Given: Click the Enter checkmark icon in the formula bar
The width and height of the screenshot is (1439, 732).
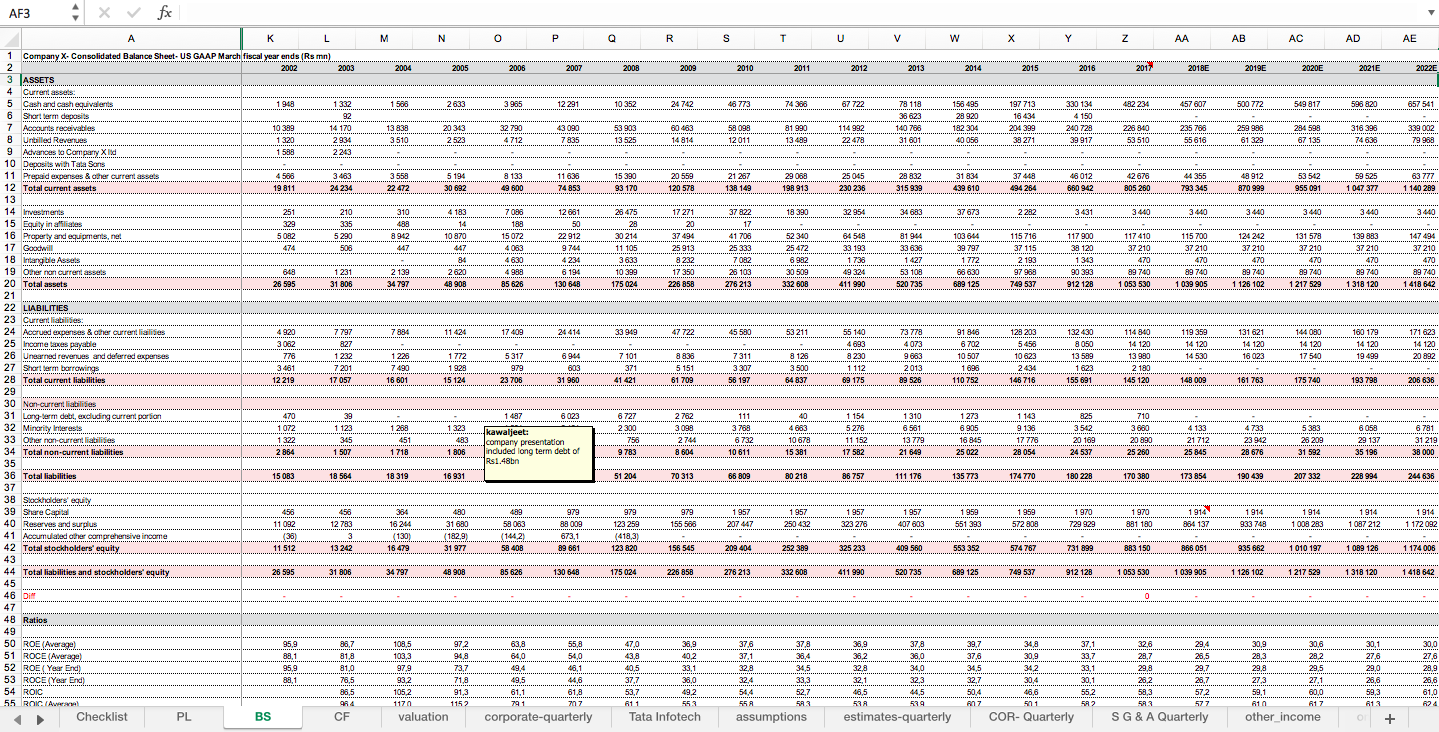Looking at the screenshot, I should pyautogui.click(x=132, y=13).
